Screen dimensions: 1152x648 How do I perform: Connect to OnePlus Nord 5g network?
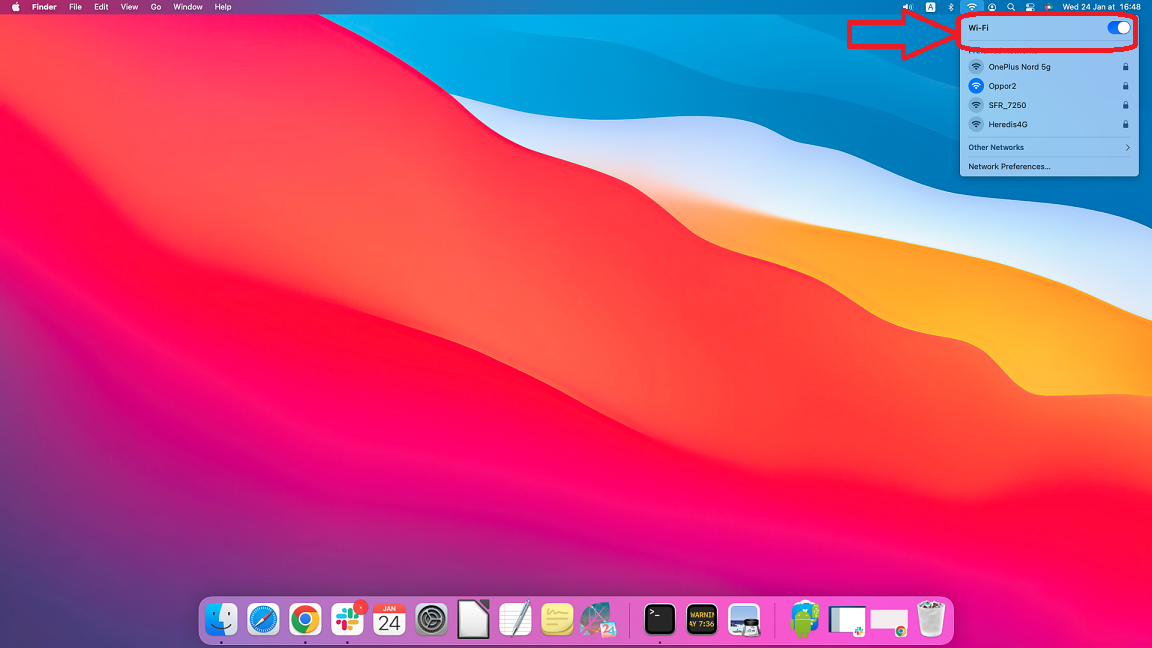click(1019, 67)
